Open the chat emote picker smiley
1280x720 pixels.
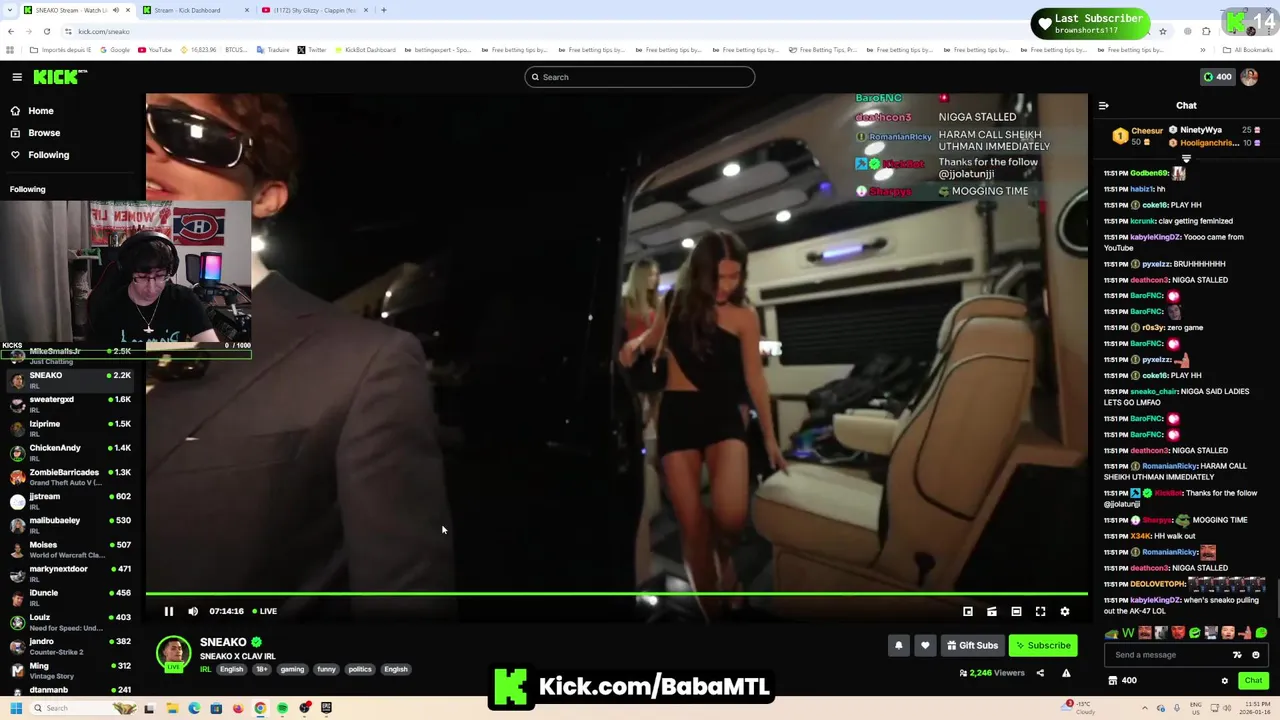tap(1256, 655)
